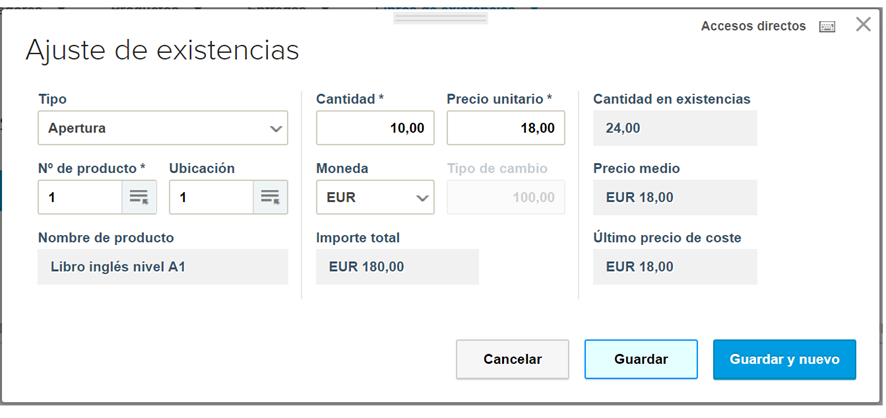Click the Cancelar button
This screenshot has height=418, width=886.
513,359
